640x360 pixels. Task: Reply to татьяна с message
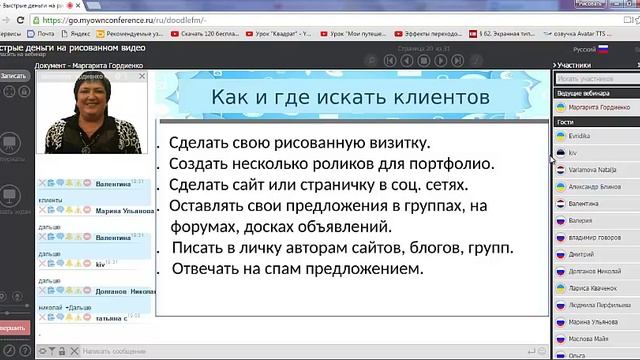pyautogui.click(x=60, y=317)
